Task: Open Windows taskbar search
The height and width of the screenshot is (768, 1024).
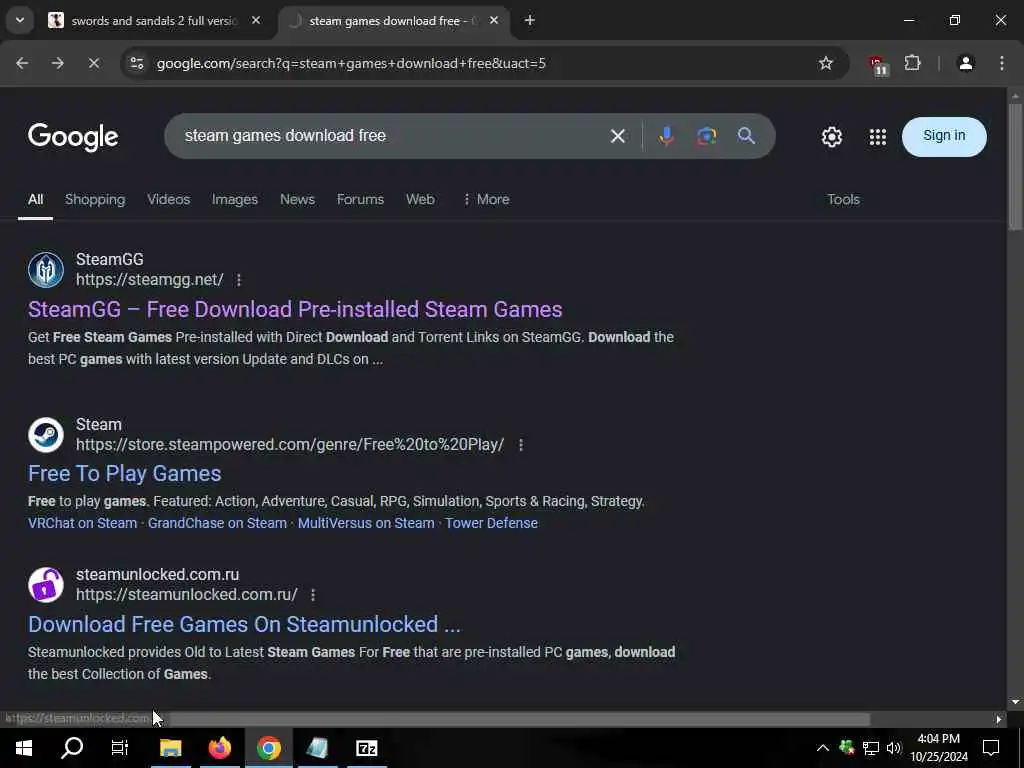Action: click(72, 748)
